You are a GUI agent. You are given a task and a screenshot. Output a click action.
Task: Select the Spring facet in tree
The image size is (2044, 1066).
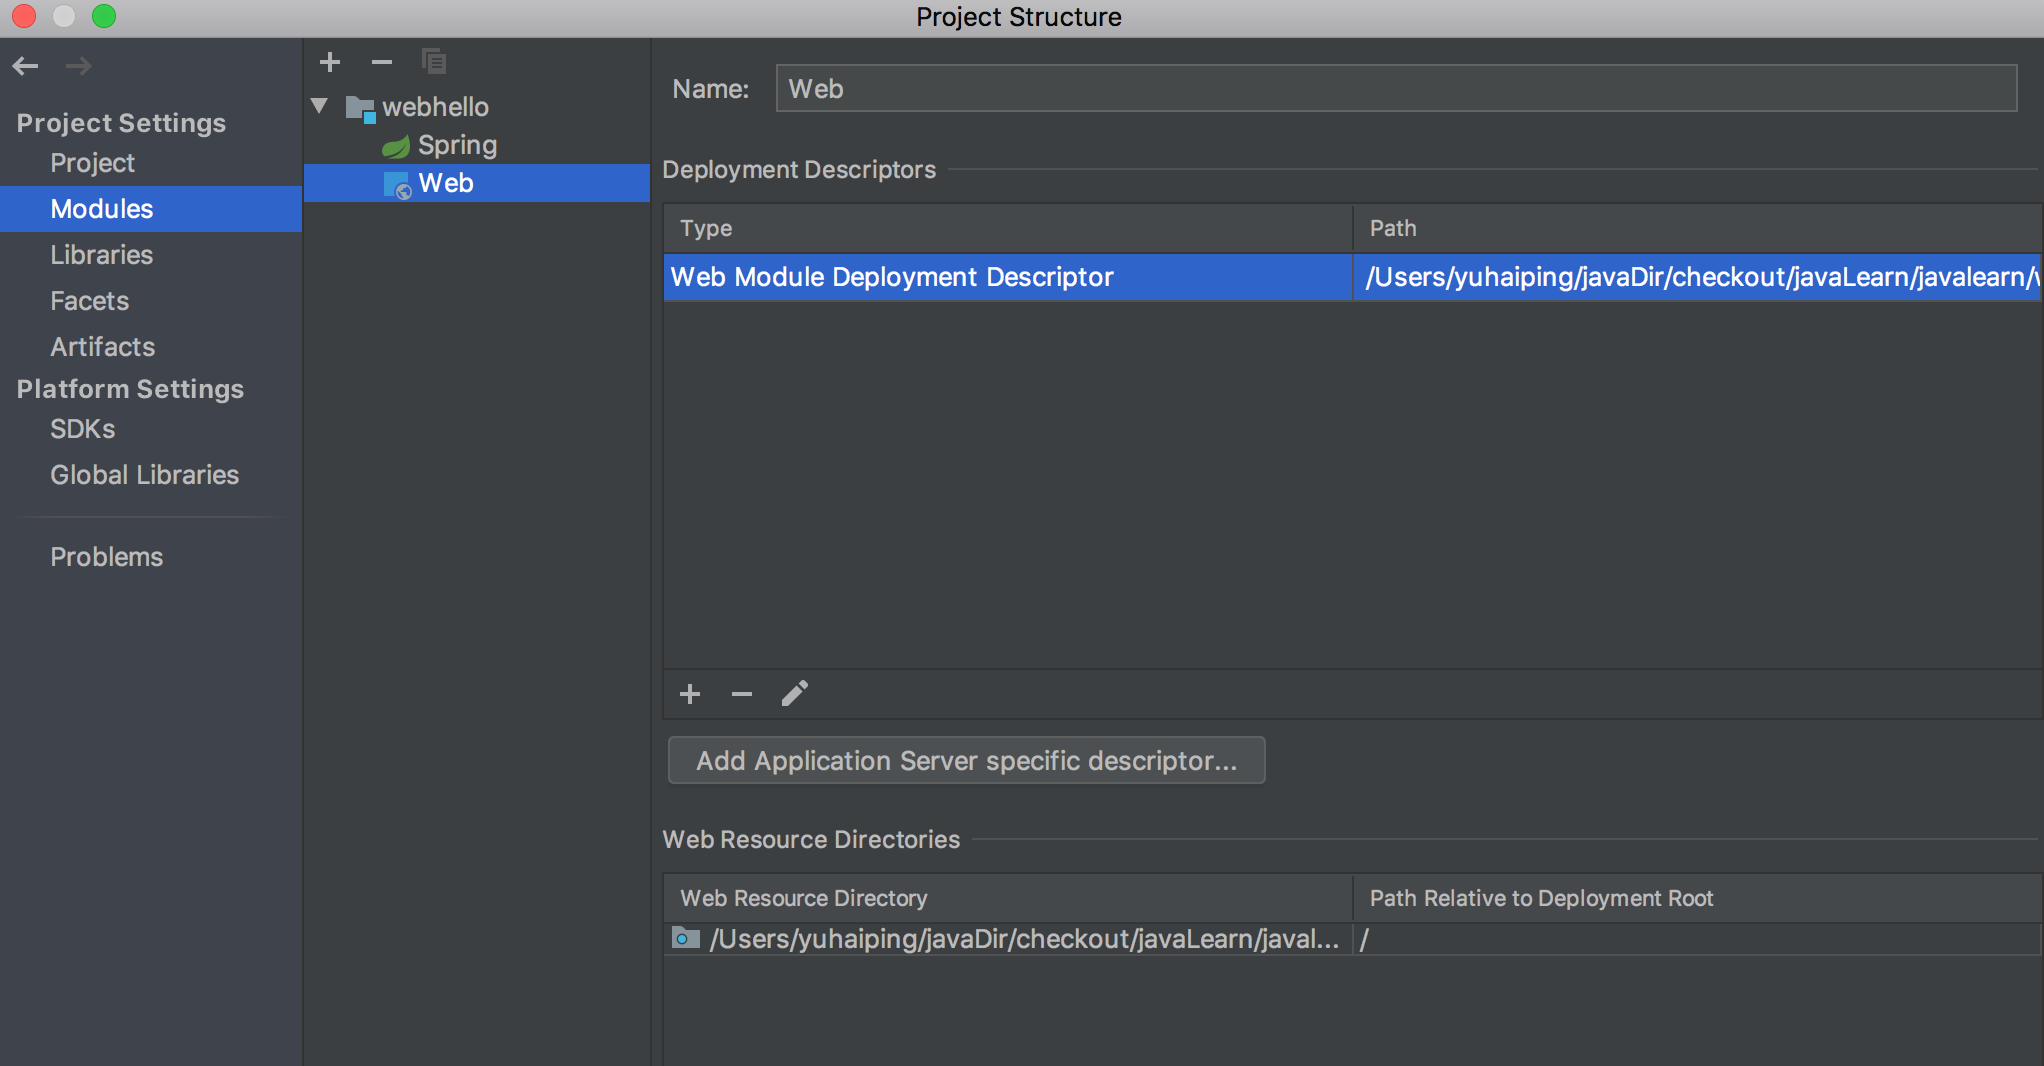tap(457, 145)
